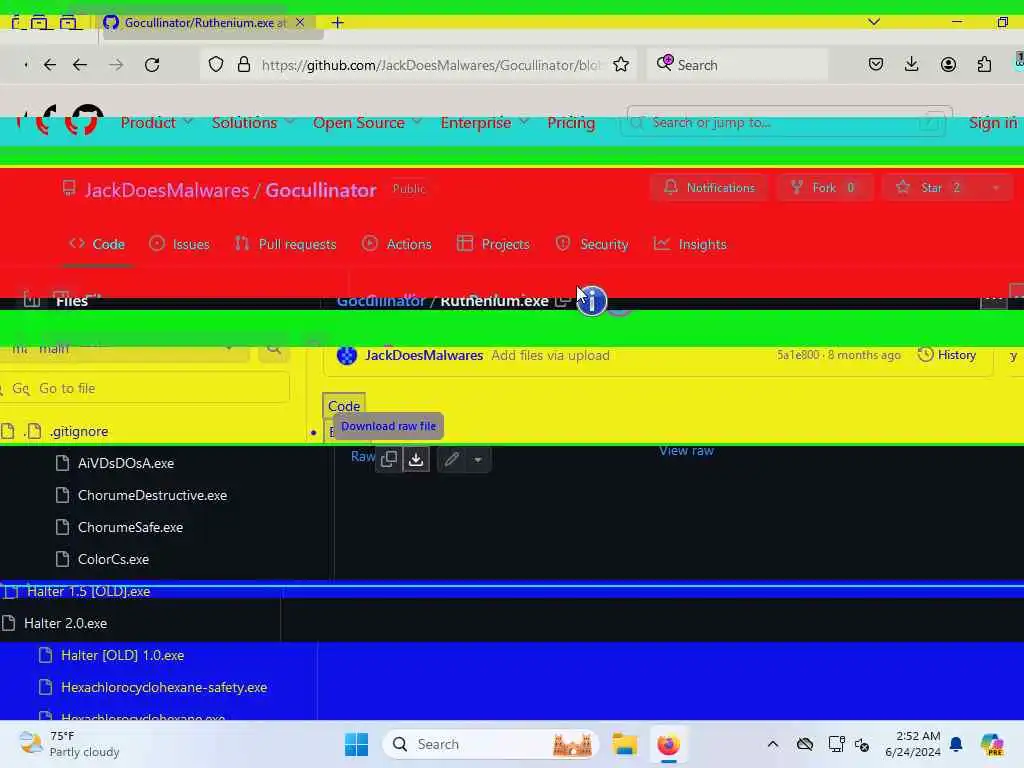
Task: Open AiVDsDOsA.exe in the file tree
Action: coord(126,463)
